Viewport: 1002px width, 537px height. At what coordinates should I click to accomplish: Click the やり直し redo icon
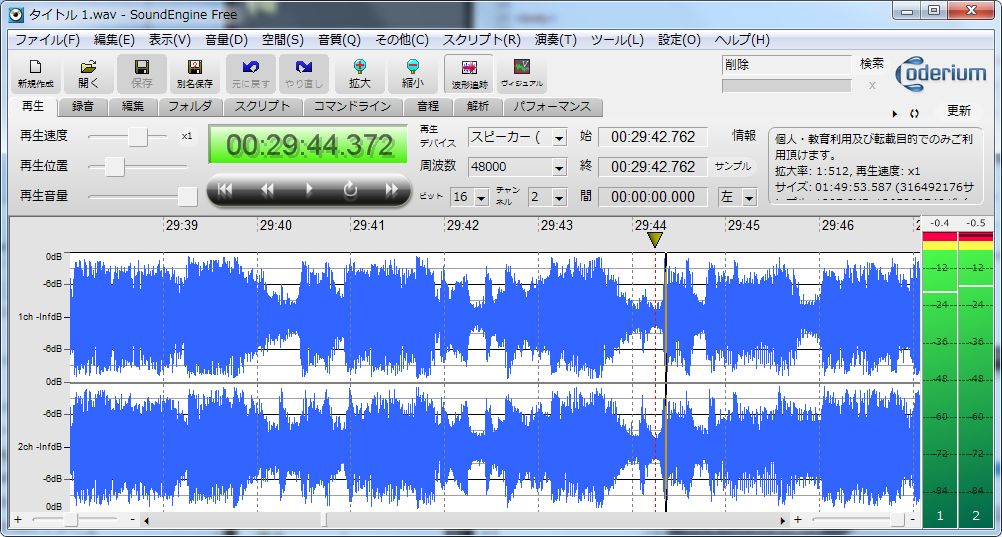[x=304, y=74]
